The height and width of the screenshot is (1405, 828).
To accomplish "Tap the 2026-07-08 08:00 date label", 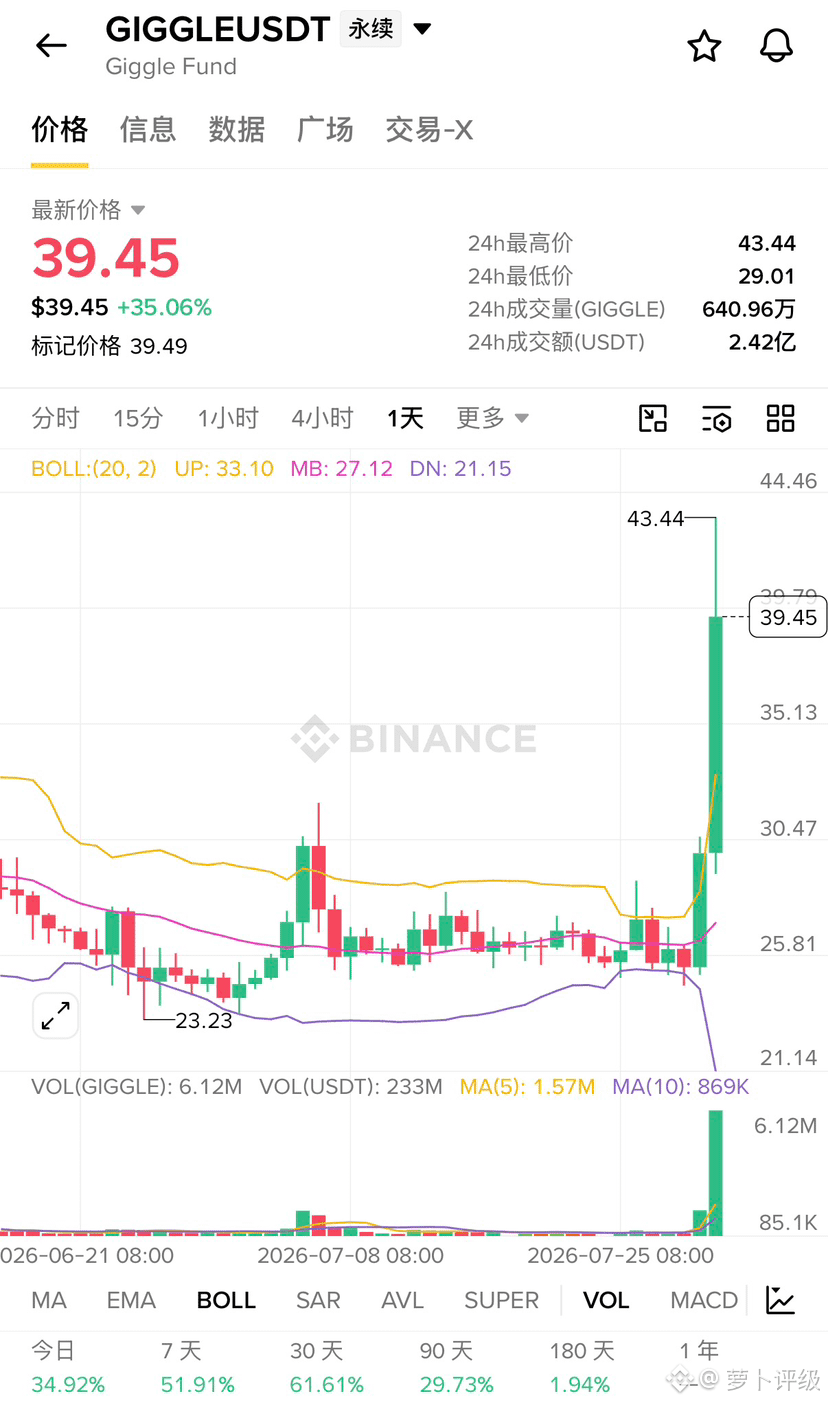I will tap(350, 1255).
